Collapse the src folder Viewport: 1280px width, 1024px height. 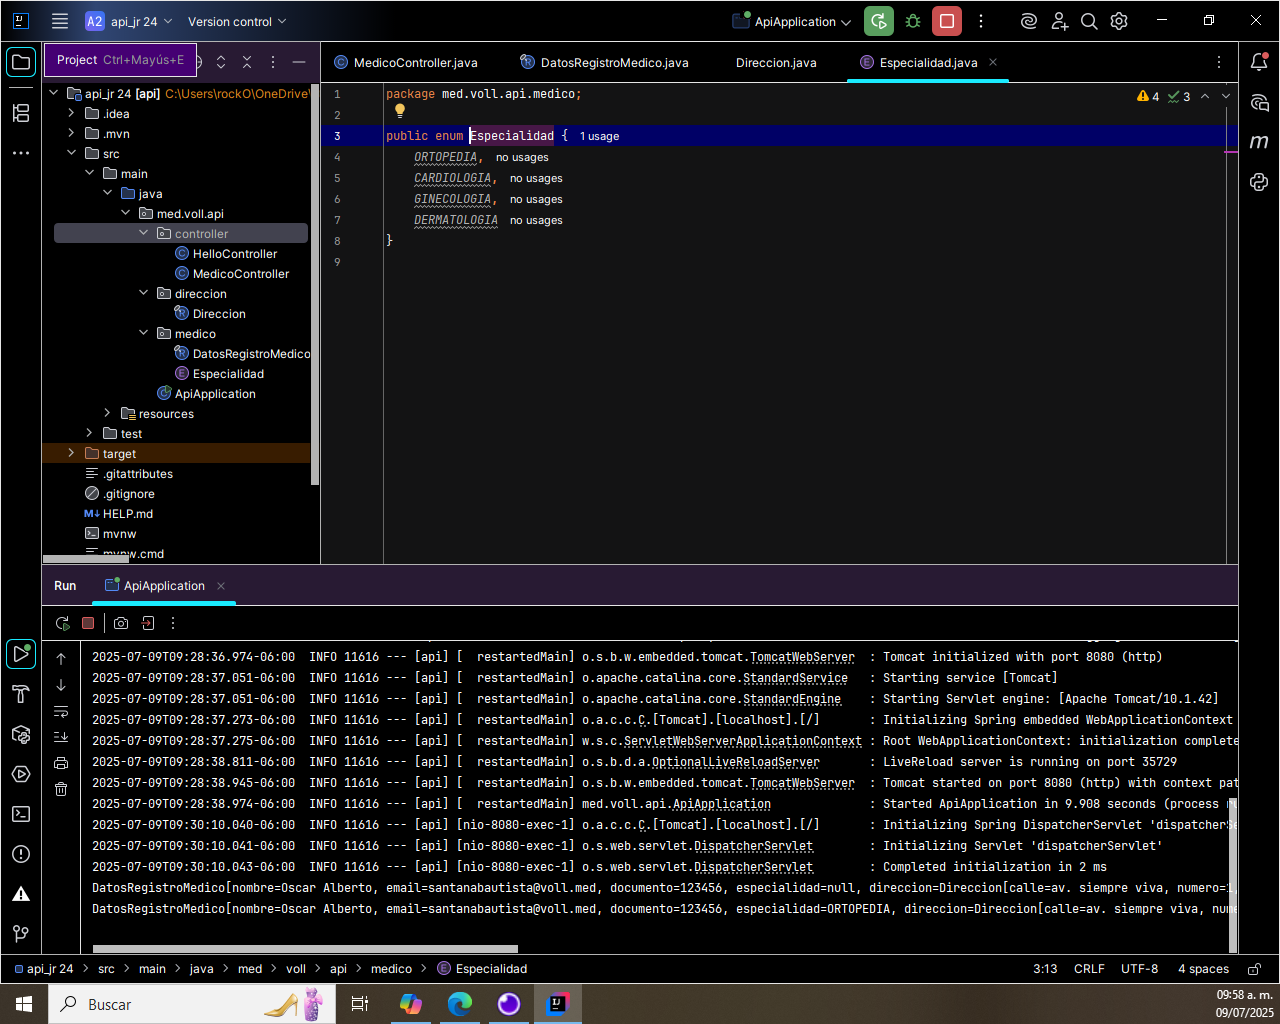71,153
